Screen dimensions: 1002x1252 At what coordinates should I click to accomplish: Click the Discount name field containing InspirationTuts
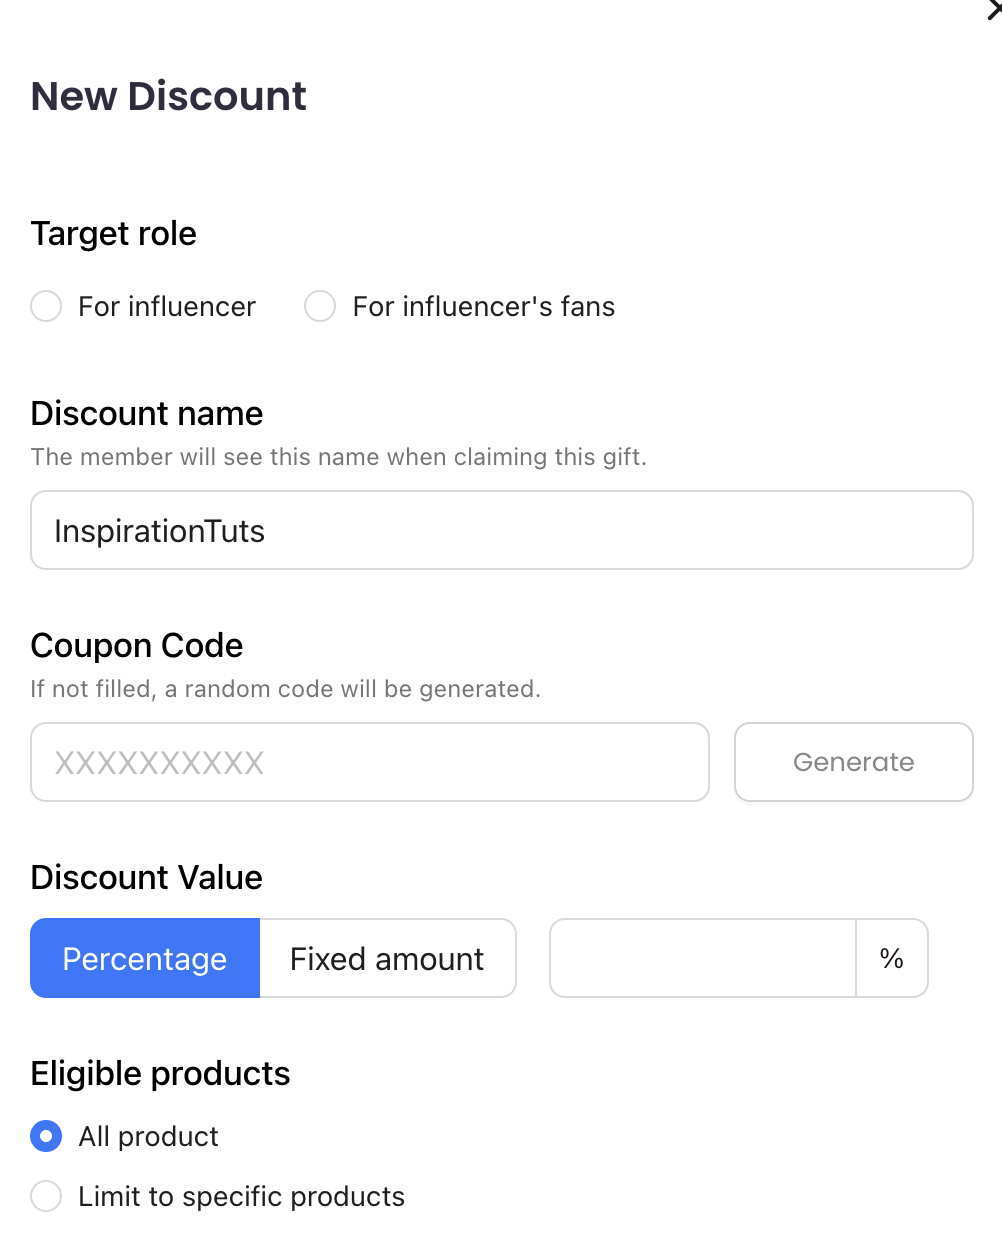click(x=501, y=530)
